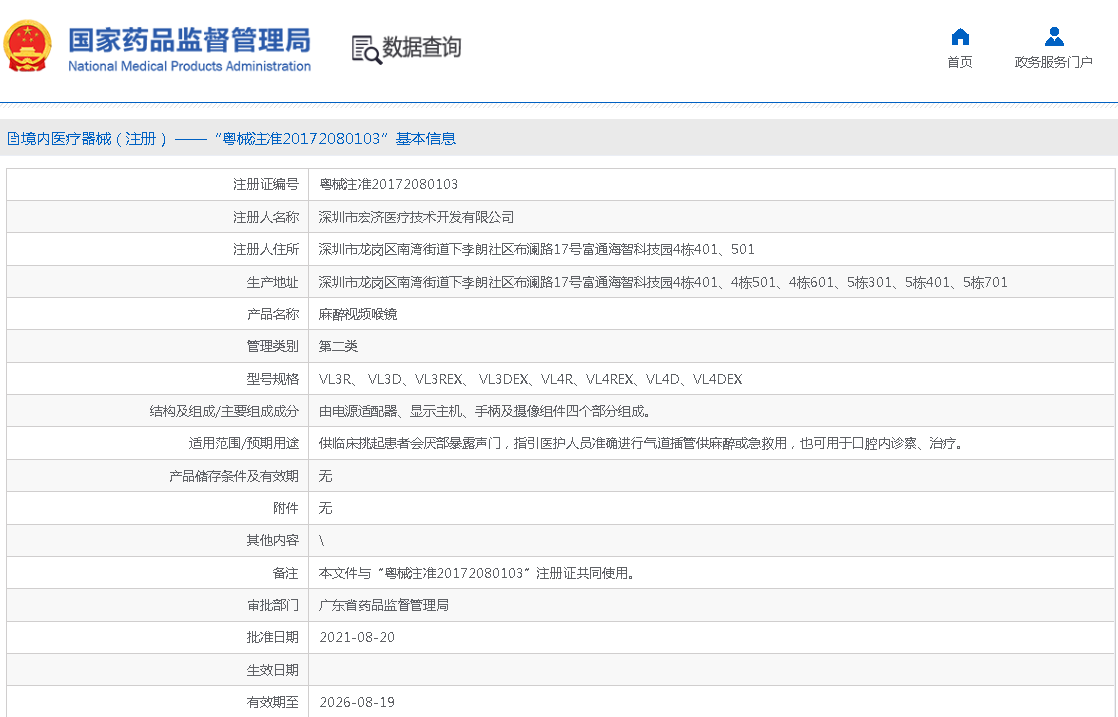1118x717 pixels.
Task: Click the 国家药品监督管理局 title text
Action: click(189, 40)
